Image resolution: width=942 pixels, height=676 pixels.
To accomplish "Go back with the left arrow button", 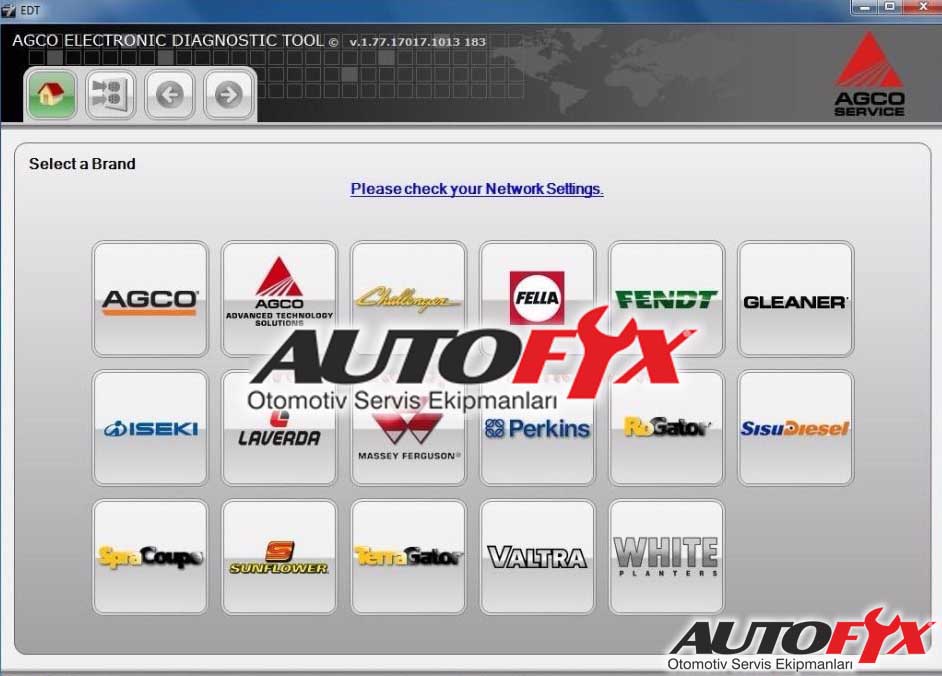I will coord(170,96).
